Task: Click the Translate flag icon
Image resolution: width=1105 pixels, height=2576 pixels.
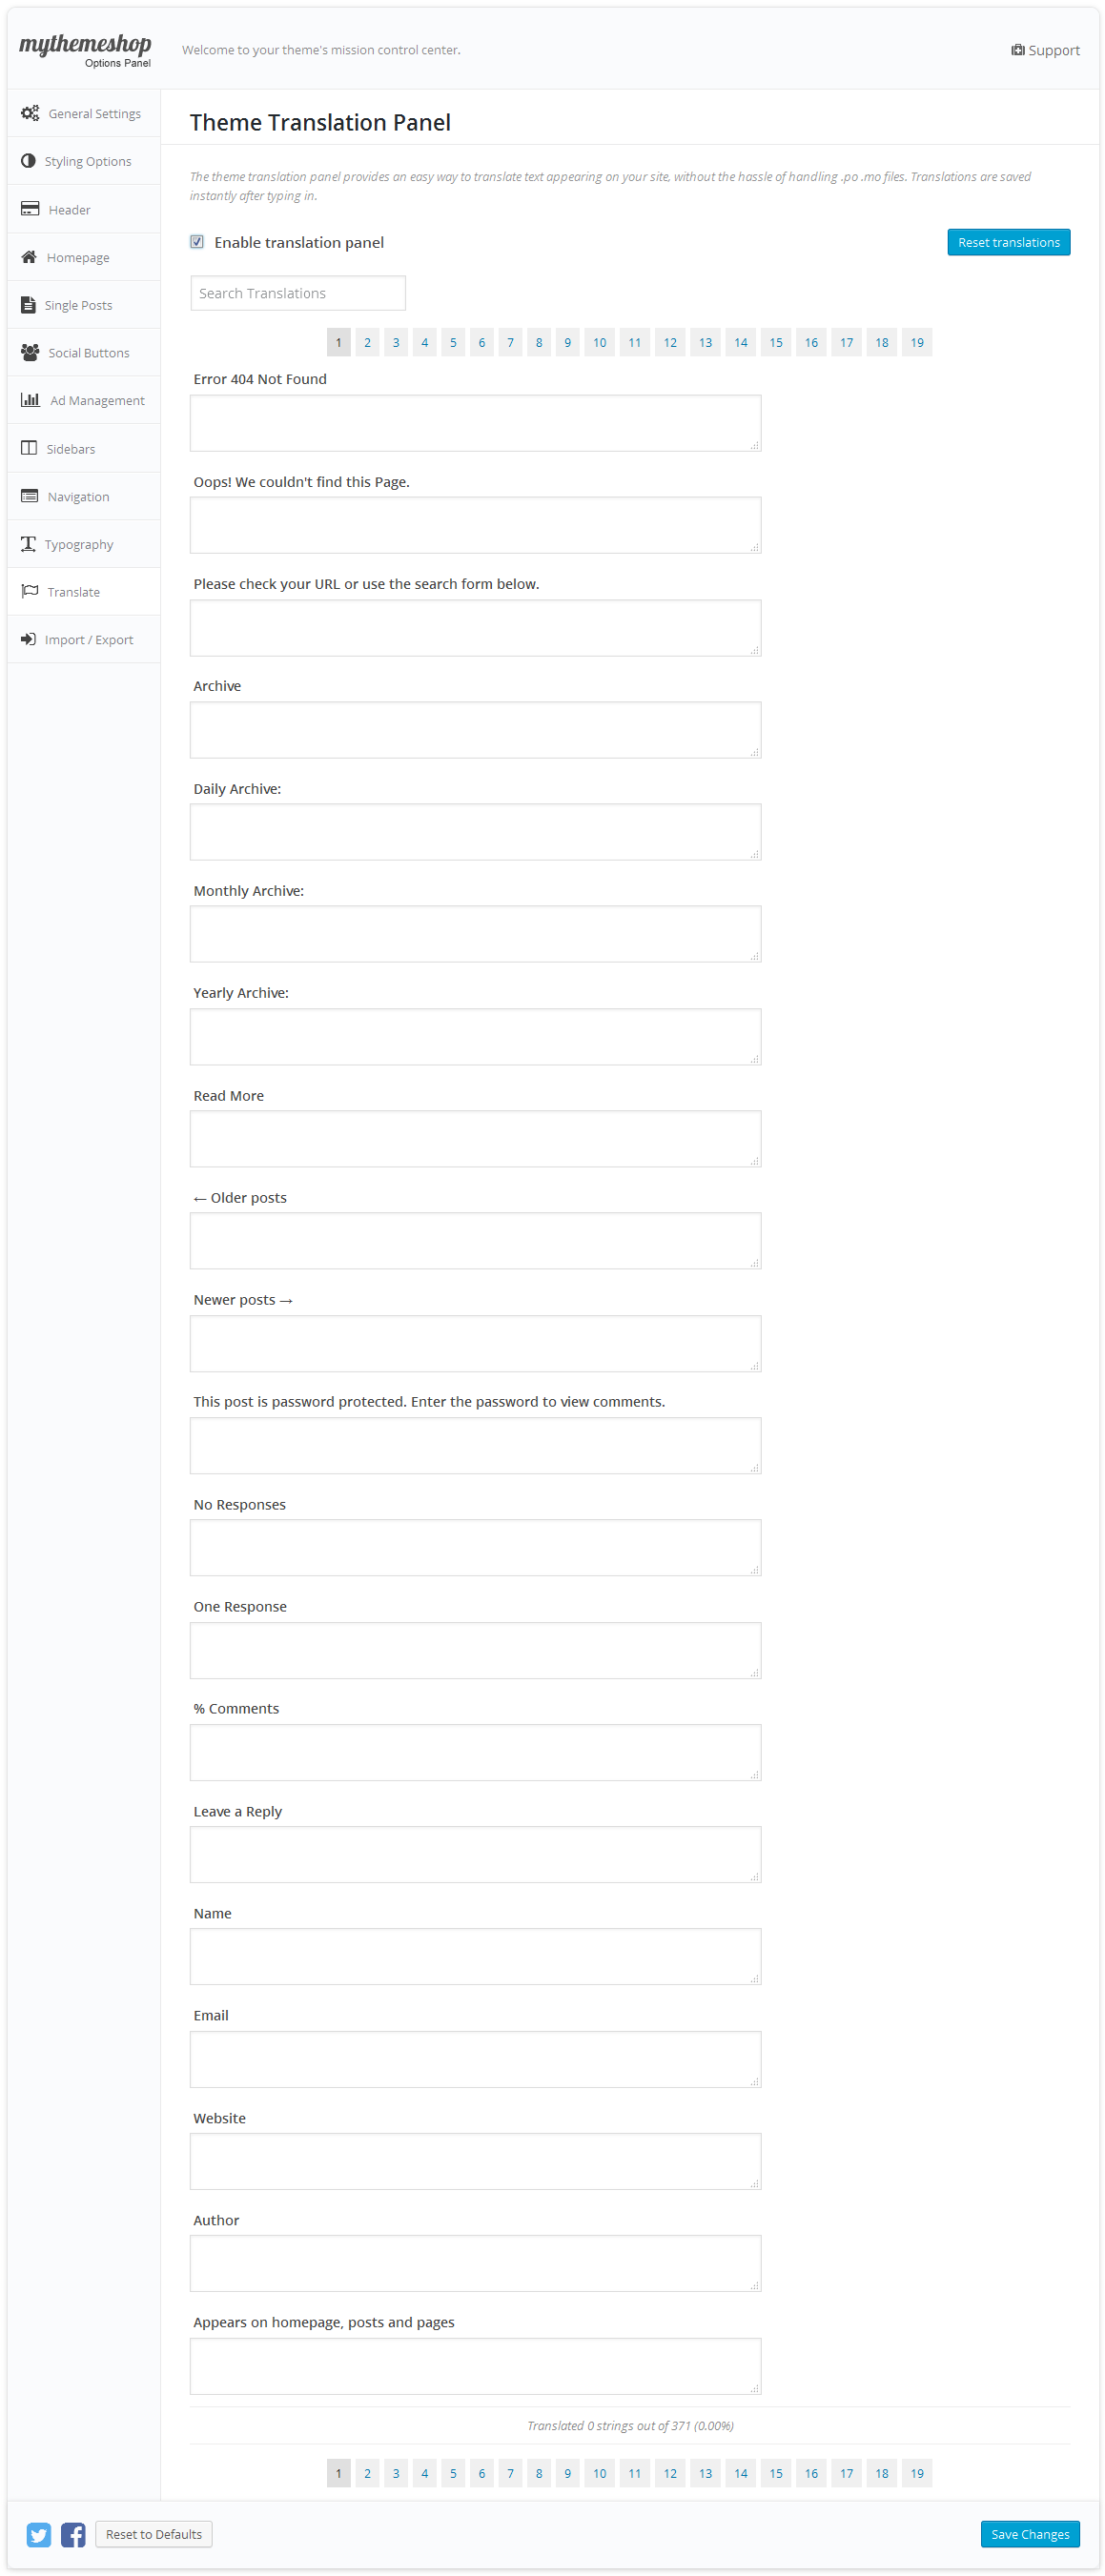Action: point(30,592)
